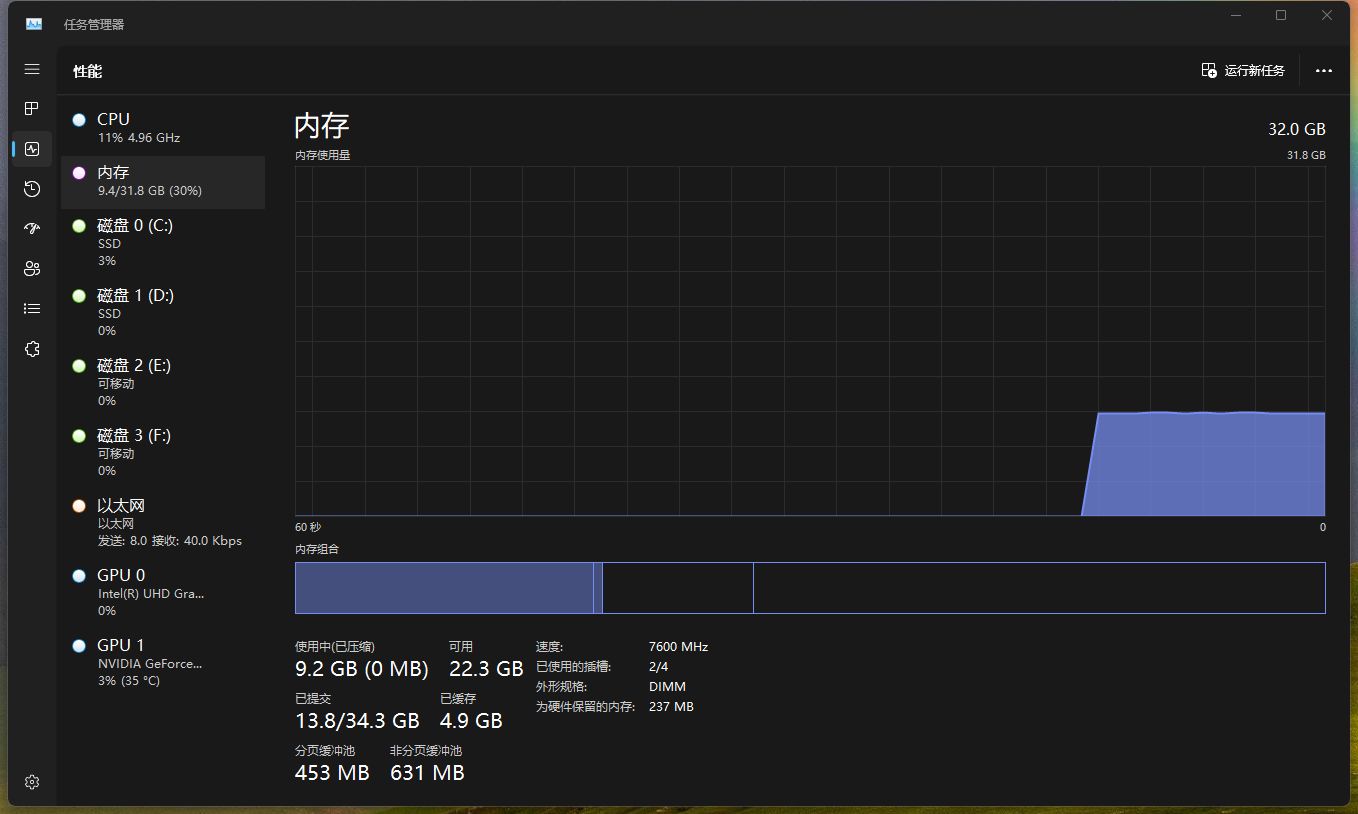Image resolution: width=1358 pixels, height=814 pixels.
Task: Click the 13.8/34.3 GB committed value
Action: [357, 721]
